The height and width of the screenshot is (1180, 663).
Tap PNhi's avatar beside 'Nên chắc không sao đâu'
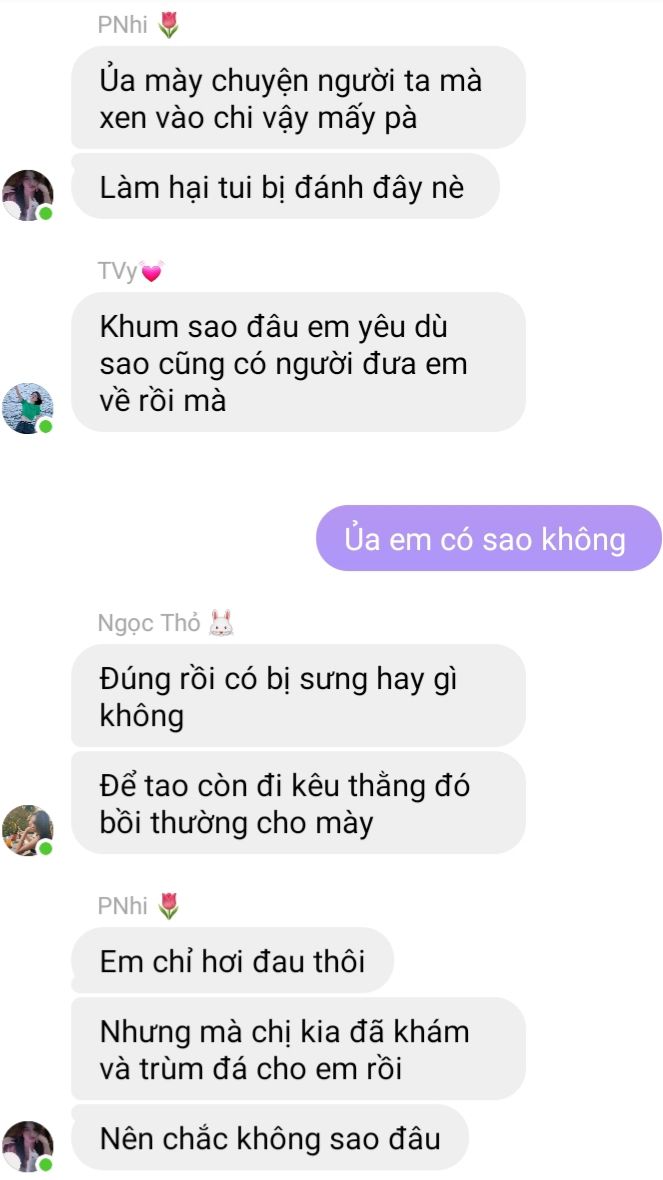tap(28, 1146)
